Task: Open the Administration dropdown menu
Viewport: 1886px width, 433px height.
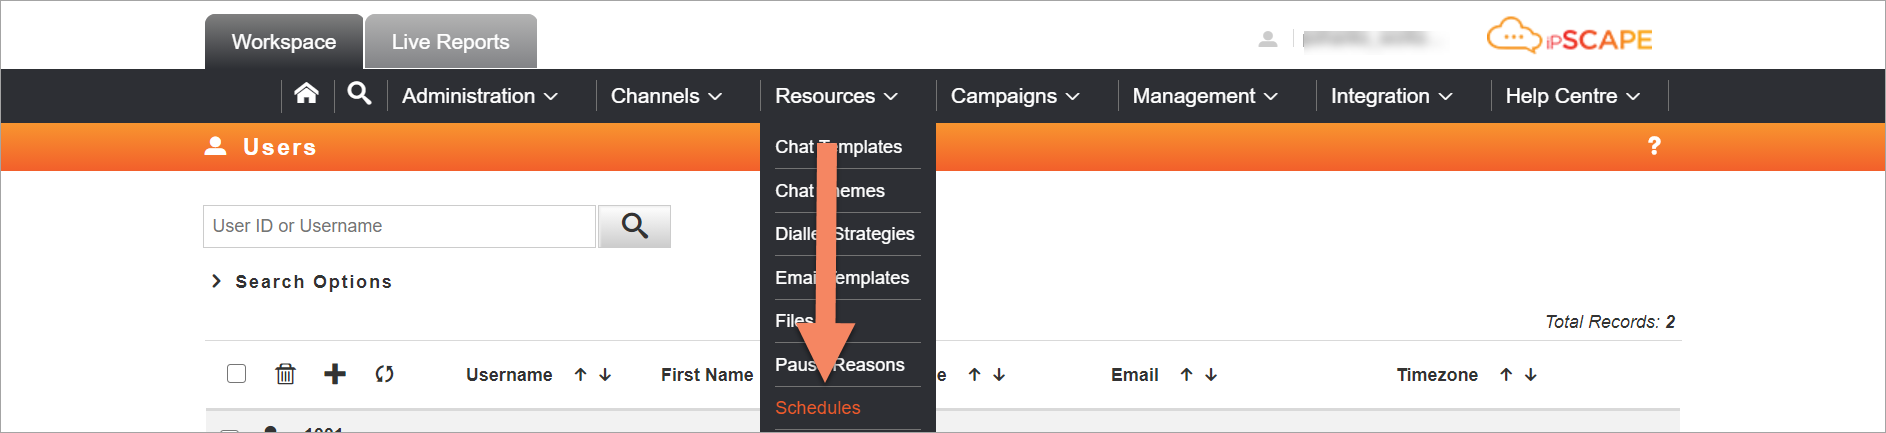Action: click(480, 96)
